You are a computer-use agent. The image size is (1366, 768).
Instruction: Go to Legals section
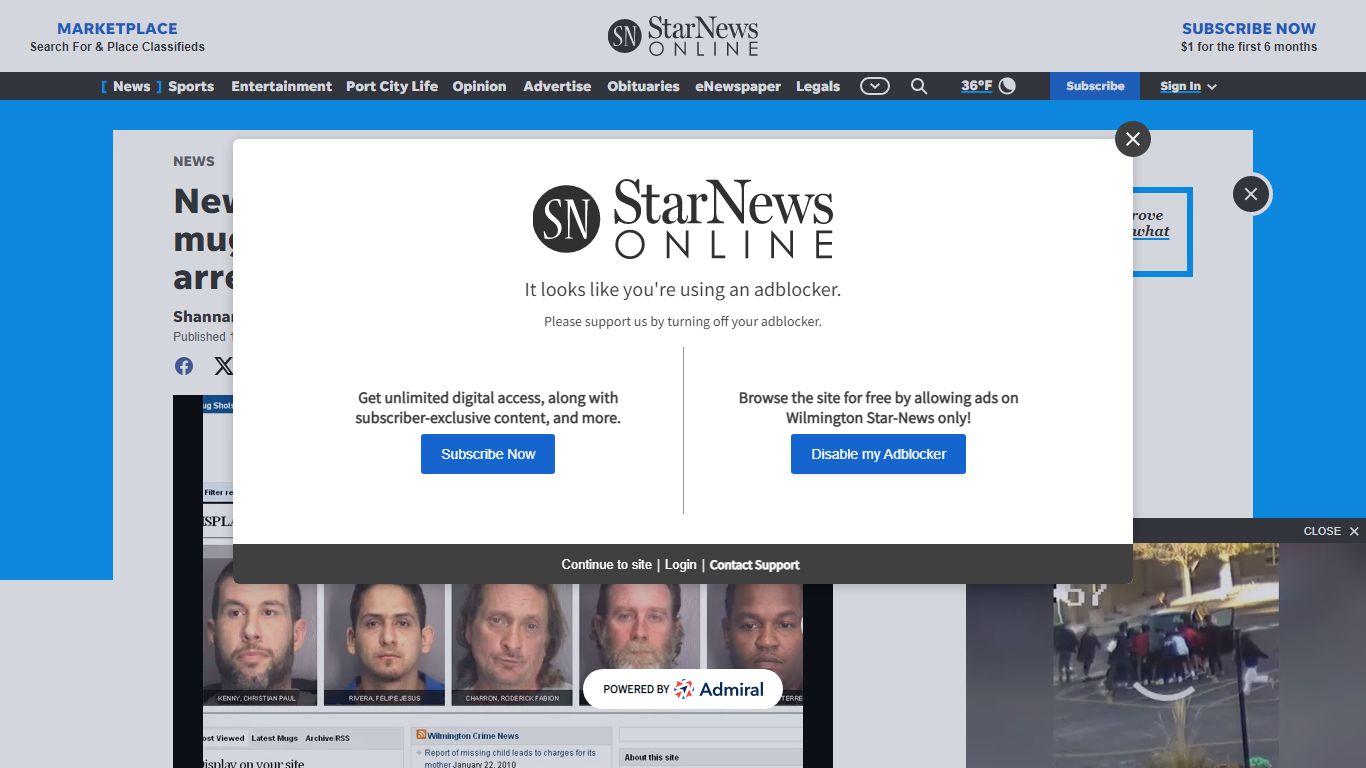point(818,86)
